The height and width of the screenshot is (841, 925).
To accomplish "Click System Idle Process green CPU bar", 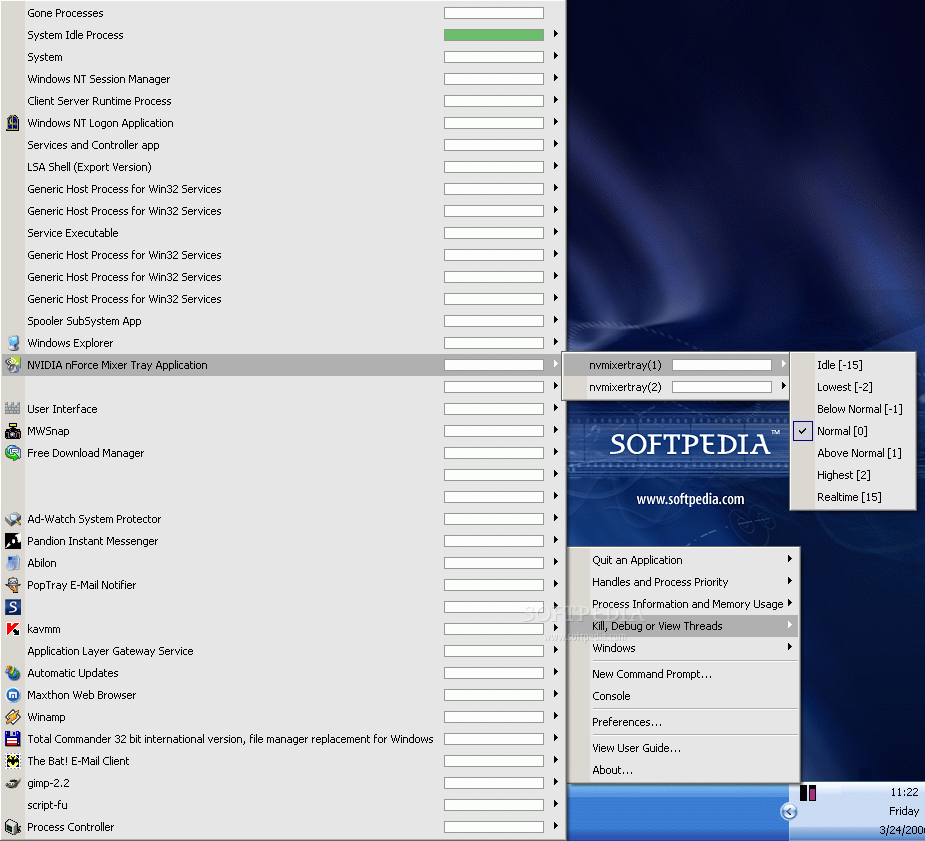I will click(494, 35).
